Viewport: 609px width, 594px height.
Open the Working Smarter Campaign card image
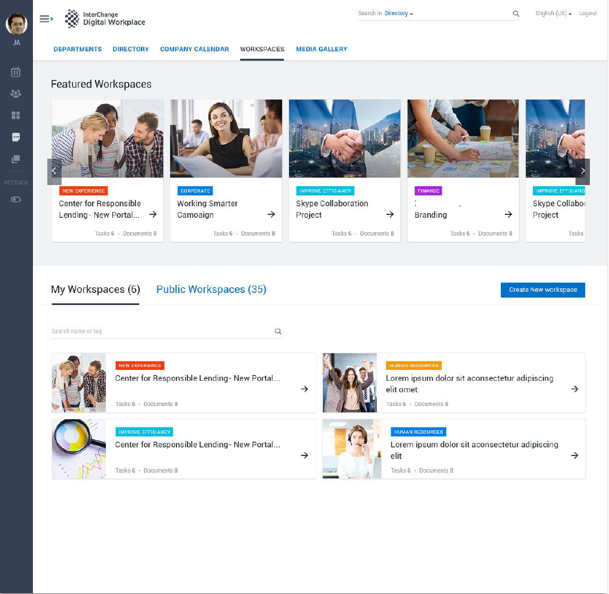tap(226, 139)
